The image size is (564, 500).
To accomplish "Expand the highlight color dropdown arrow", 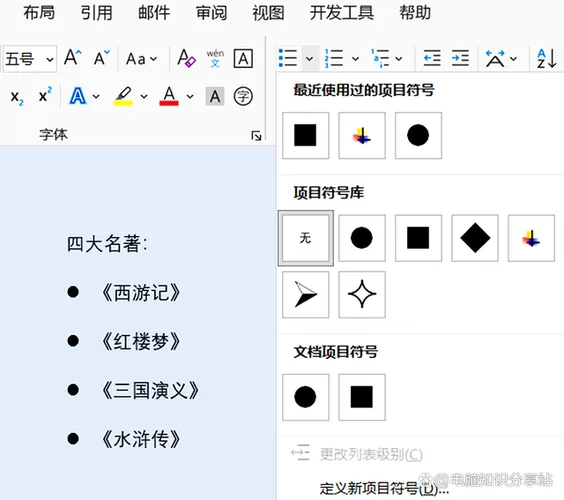I will click(x=144, y=96).
